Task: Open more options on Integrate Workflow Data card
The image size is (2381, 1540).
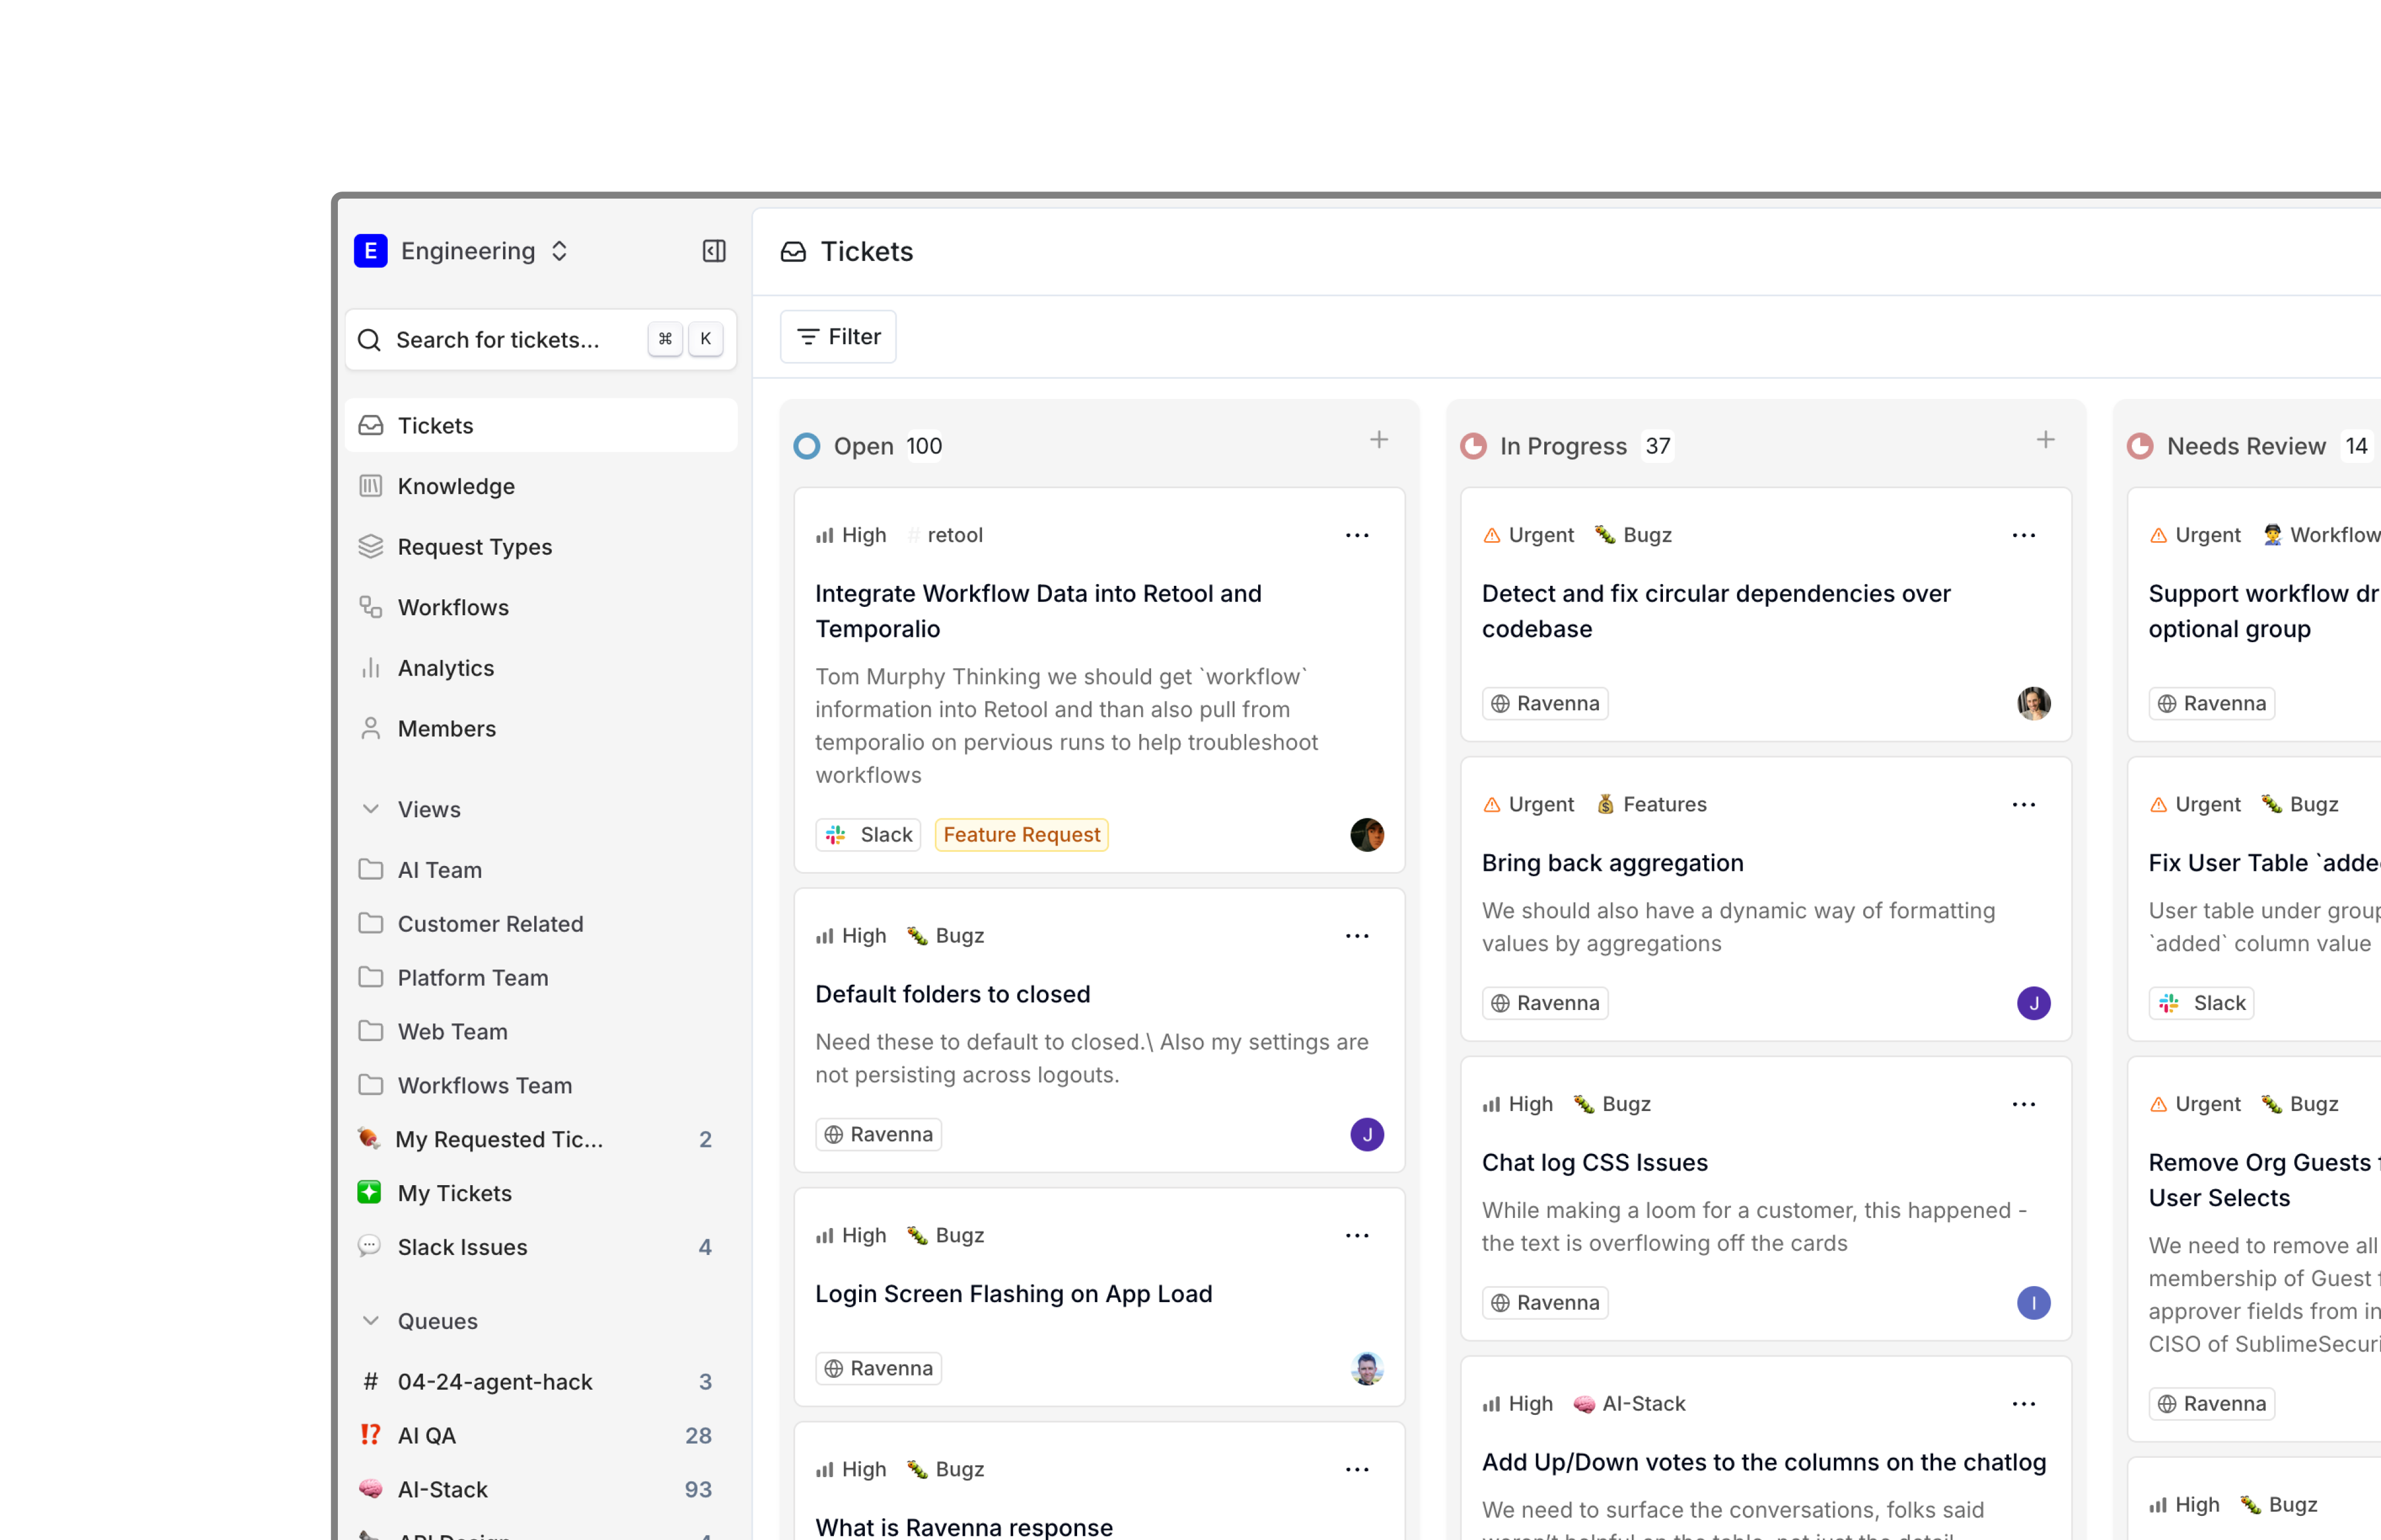Action: (x=1357, y=536)
